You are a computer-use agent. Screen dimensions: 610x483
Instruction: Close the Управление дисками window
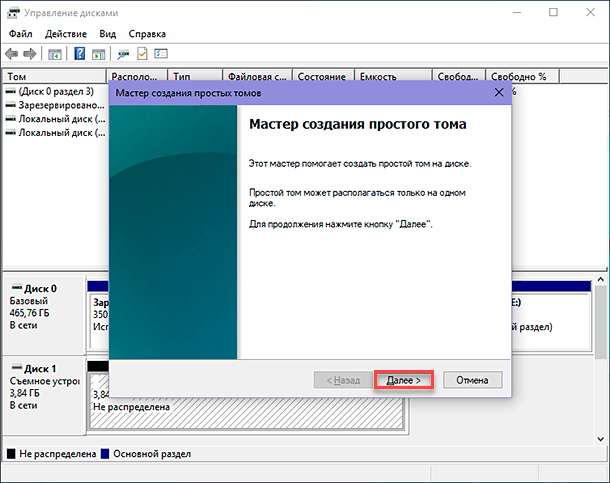click(x=590, y=13)
